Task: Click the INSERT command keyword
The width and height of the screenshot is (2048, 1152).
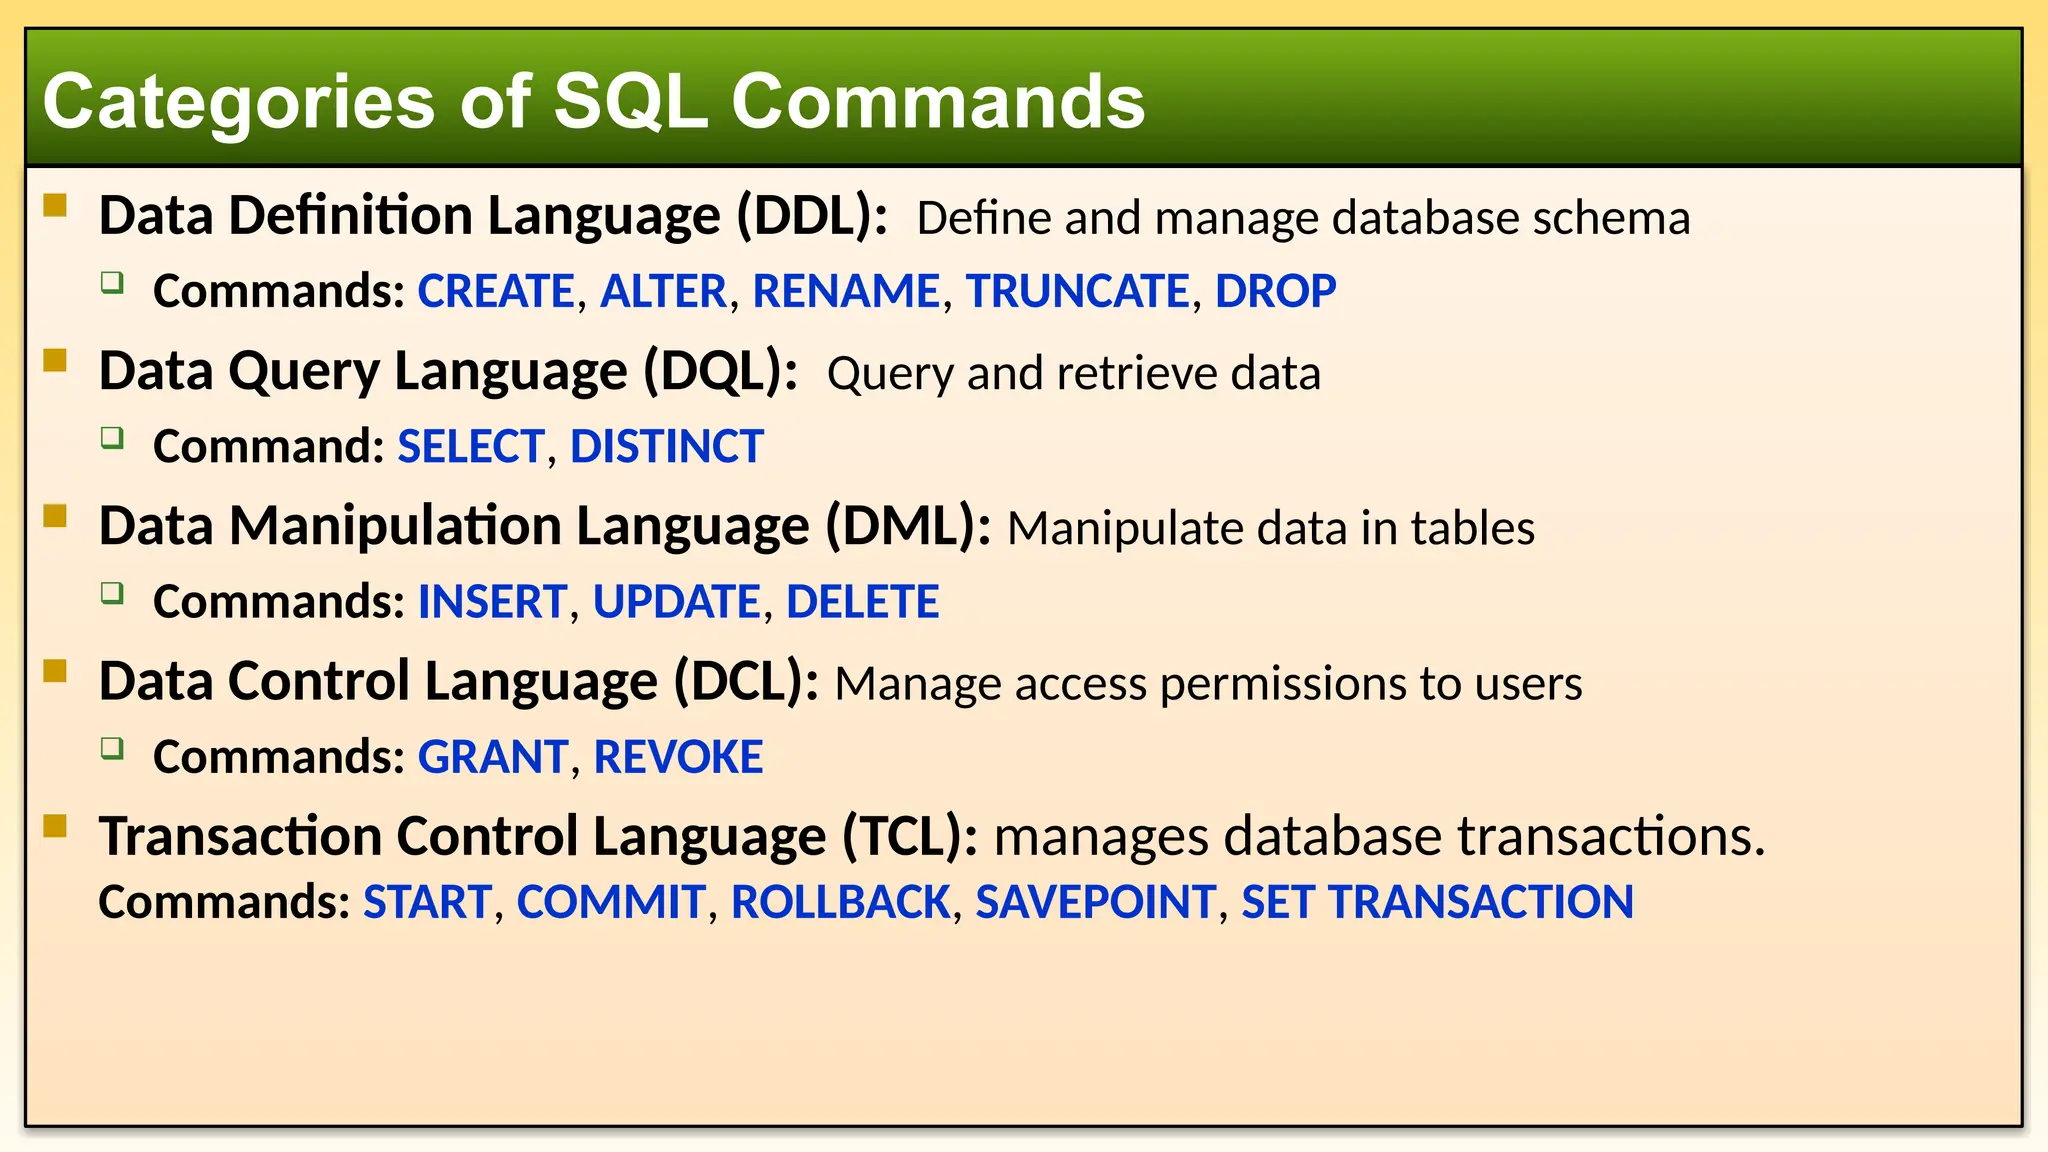Action: coord(492,601)
